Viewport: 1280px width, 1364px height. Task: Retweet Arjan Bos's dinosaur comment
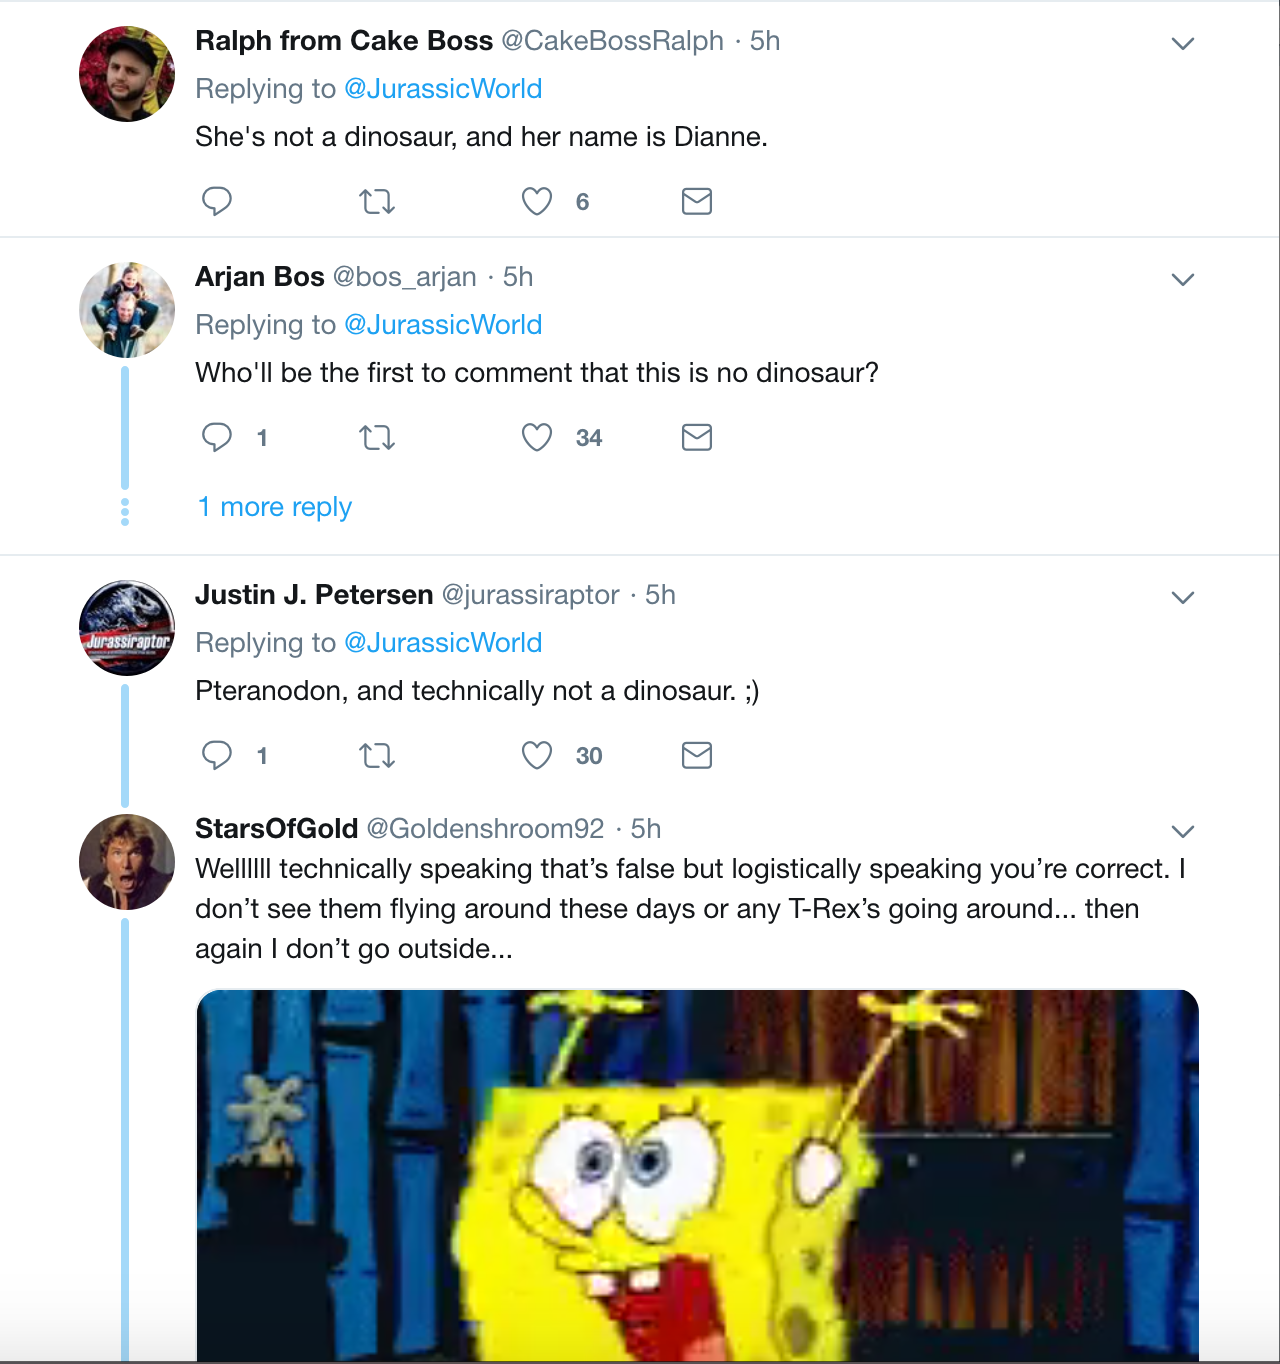(x=377, y=438)
